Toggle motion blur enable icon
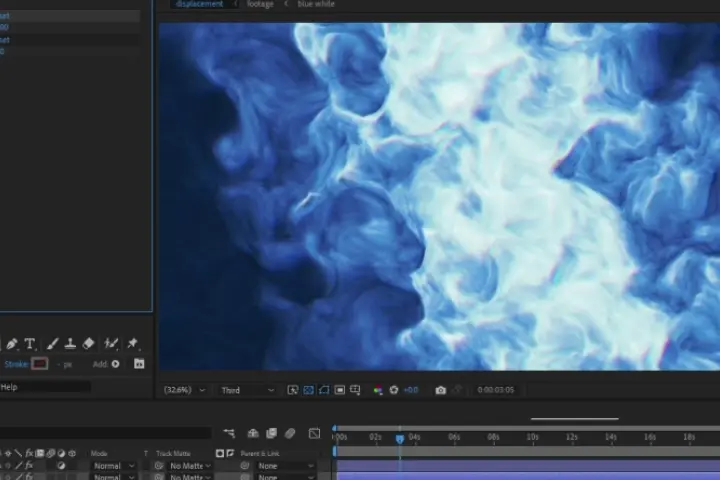The height and width of the screenshot is (480, 720). click(290, 433)
